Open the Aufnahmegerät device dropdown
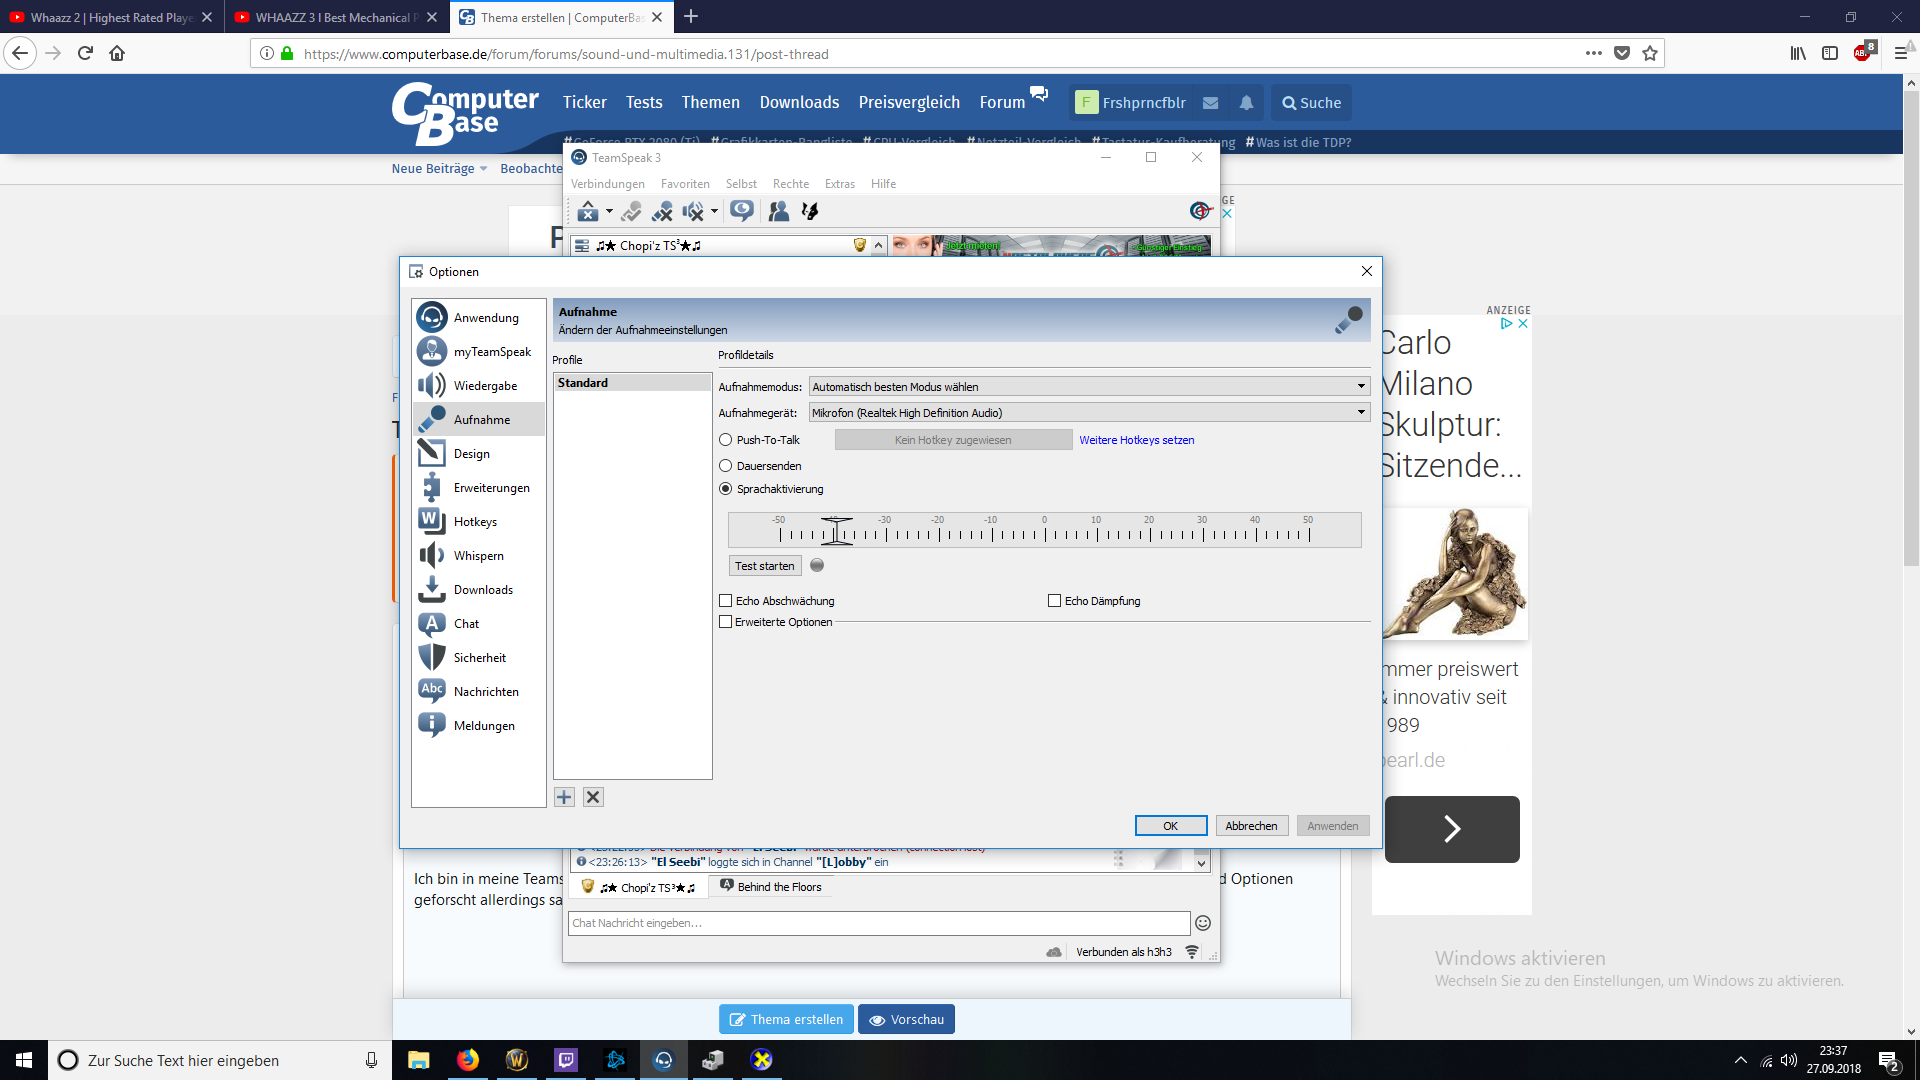Viewport: 1920px width, 1080px height. coord(1360,413)
